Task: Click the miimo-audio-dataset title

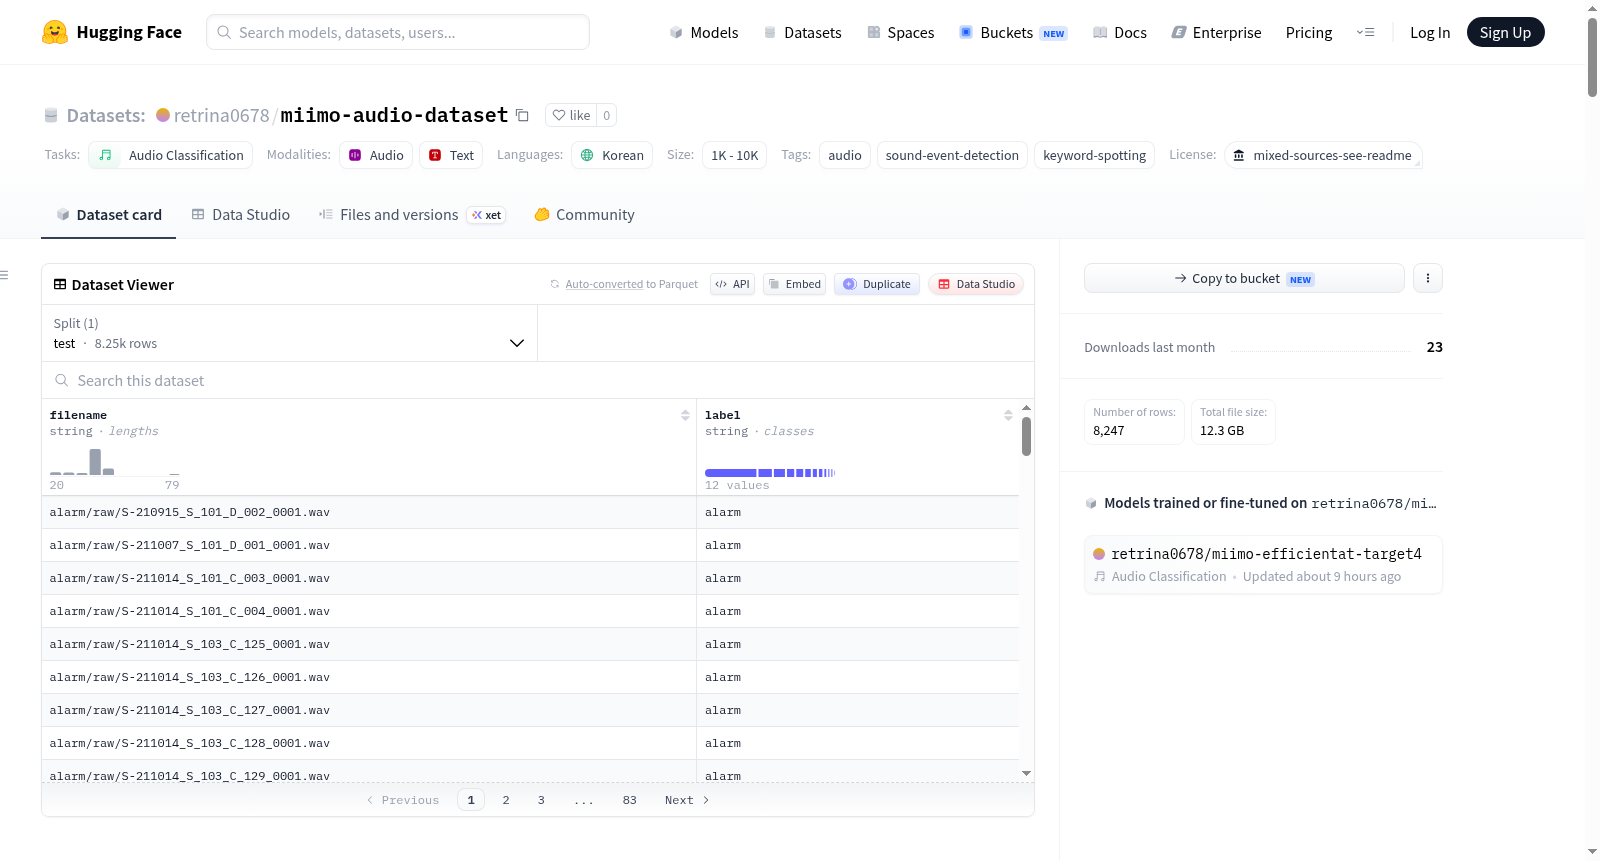Action: 394,115
